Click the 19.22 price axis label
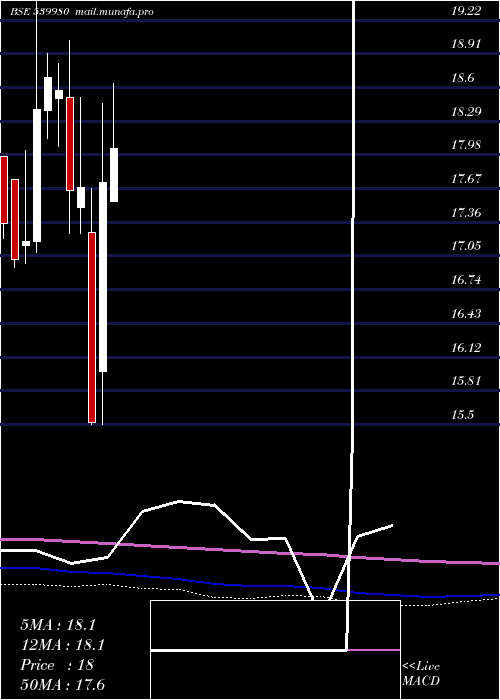 [x=467, y=11]
